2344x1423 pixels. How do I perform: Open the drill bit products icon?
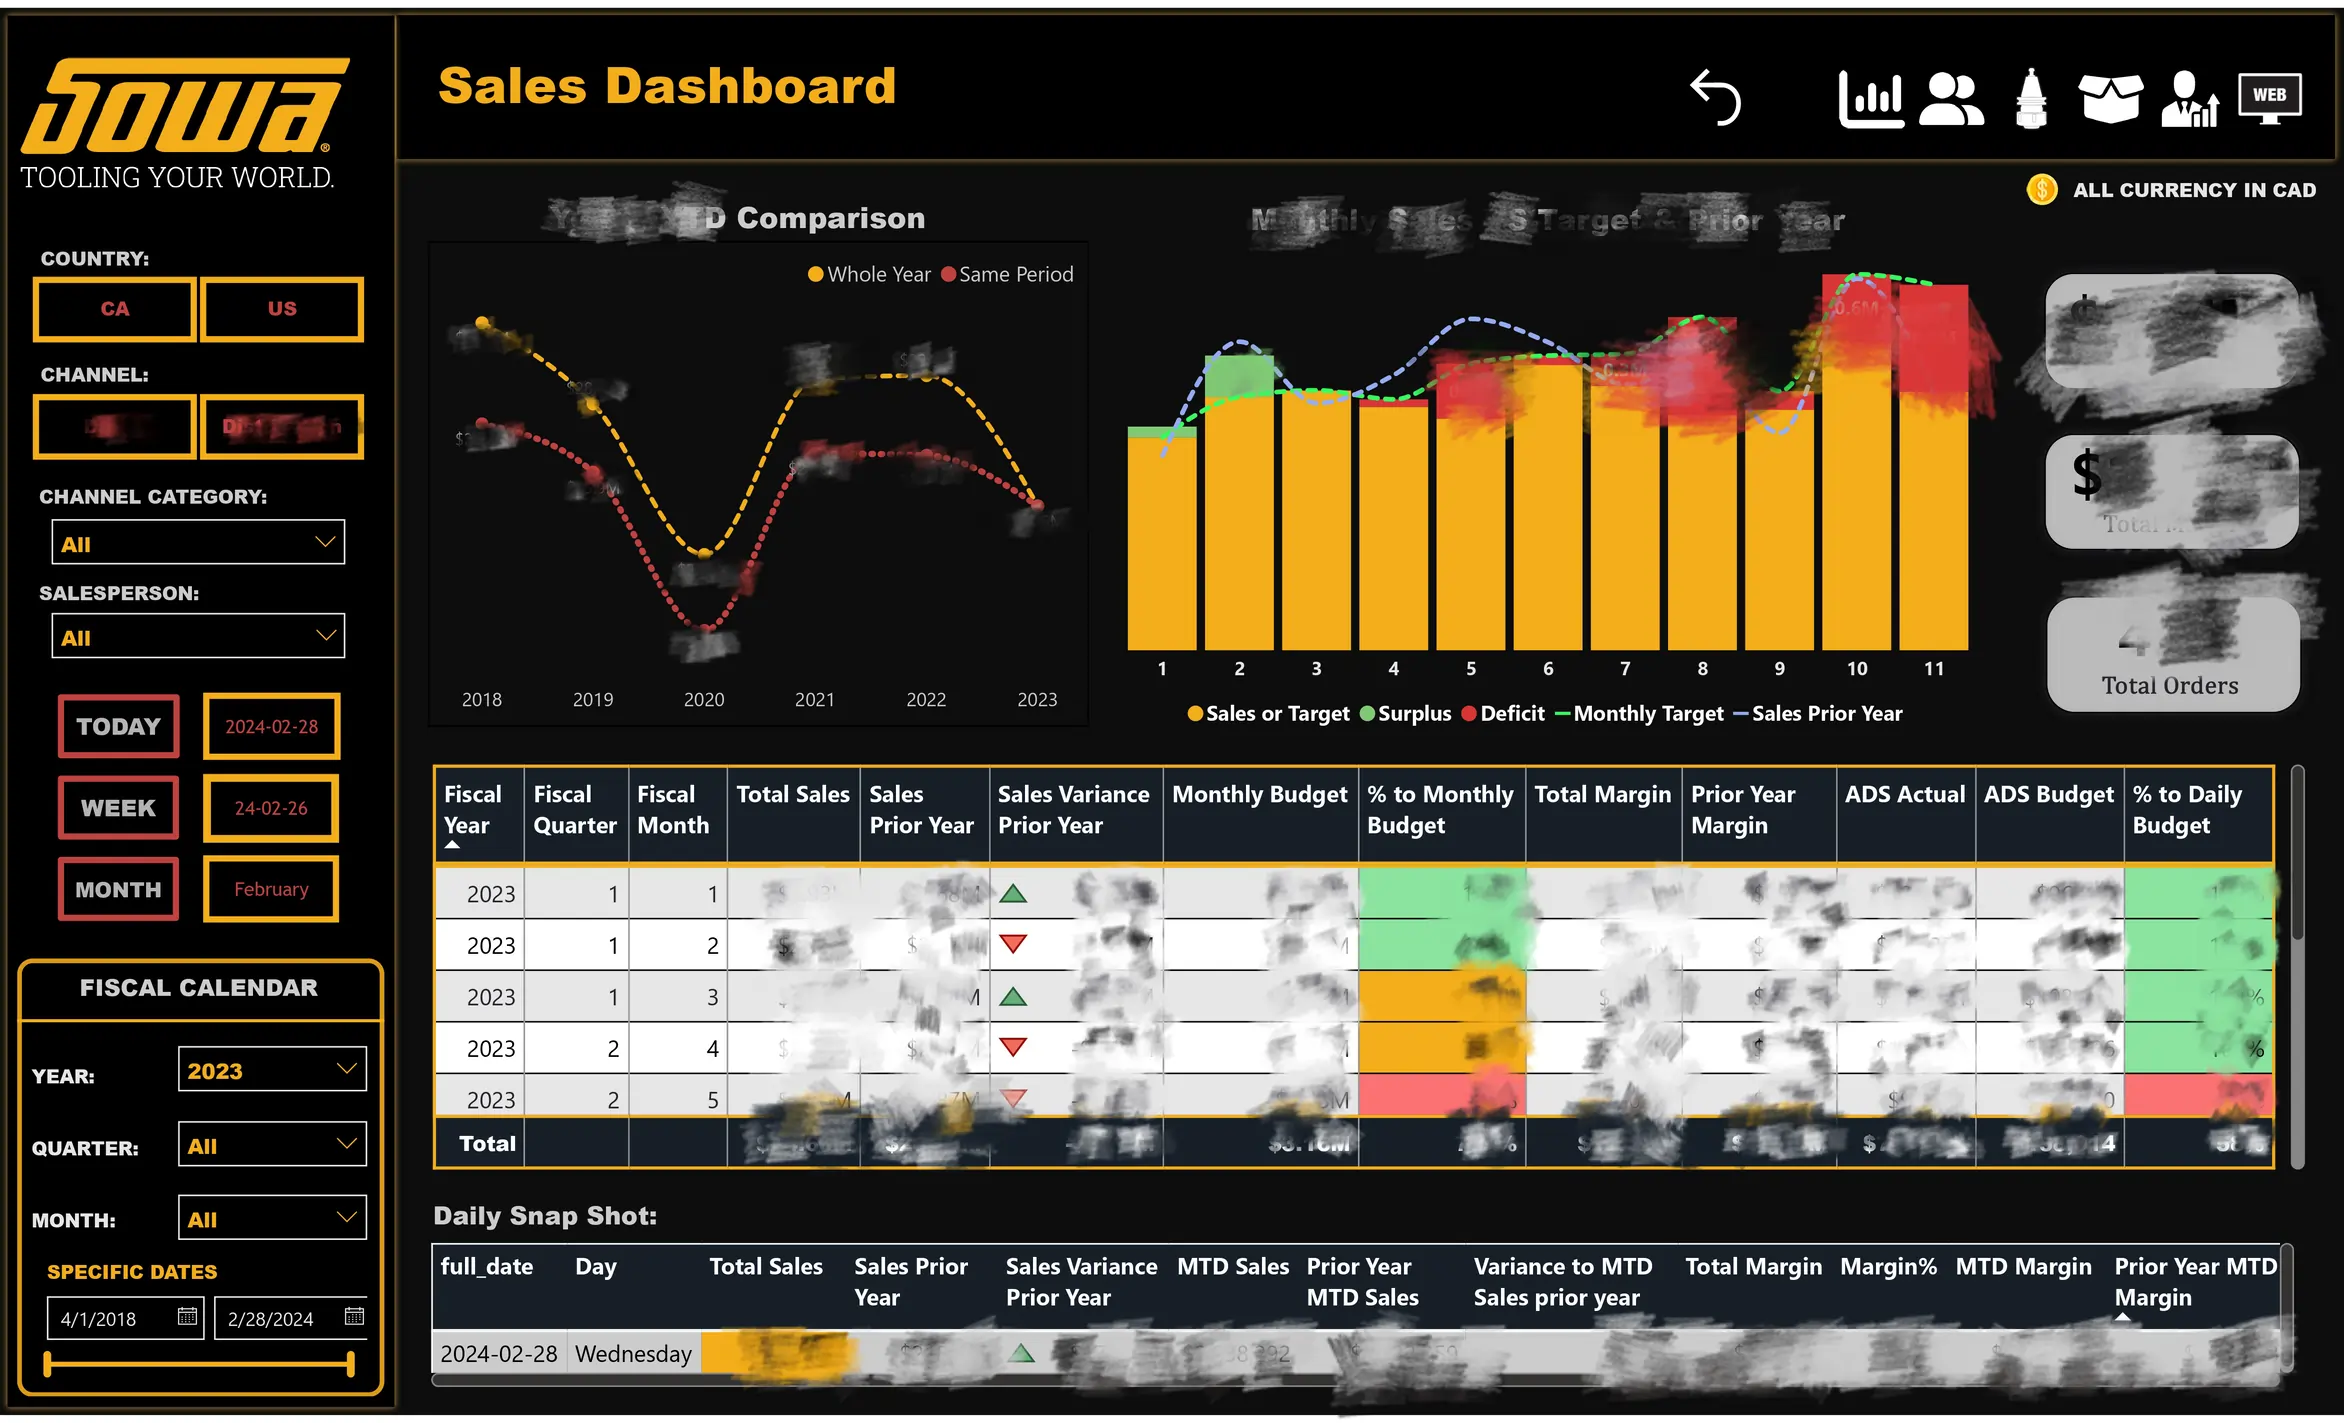coord(2030,98)
